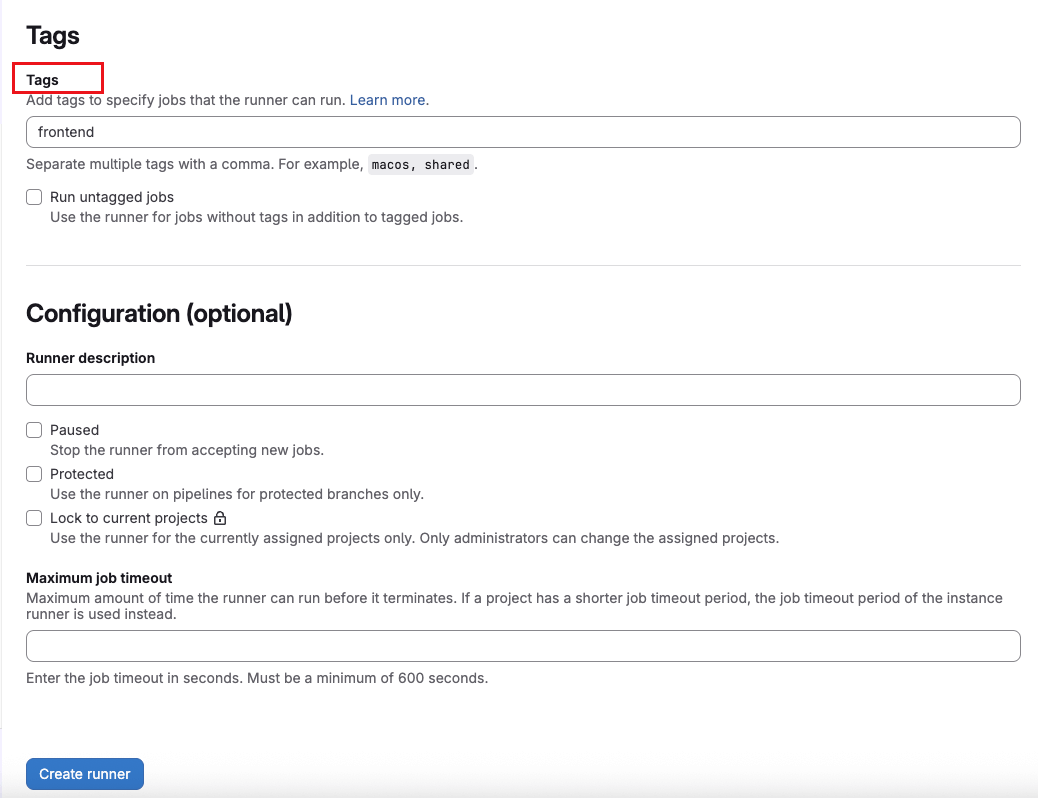Select the Maximum job timeout input box

tap(522, 646)
